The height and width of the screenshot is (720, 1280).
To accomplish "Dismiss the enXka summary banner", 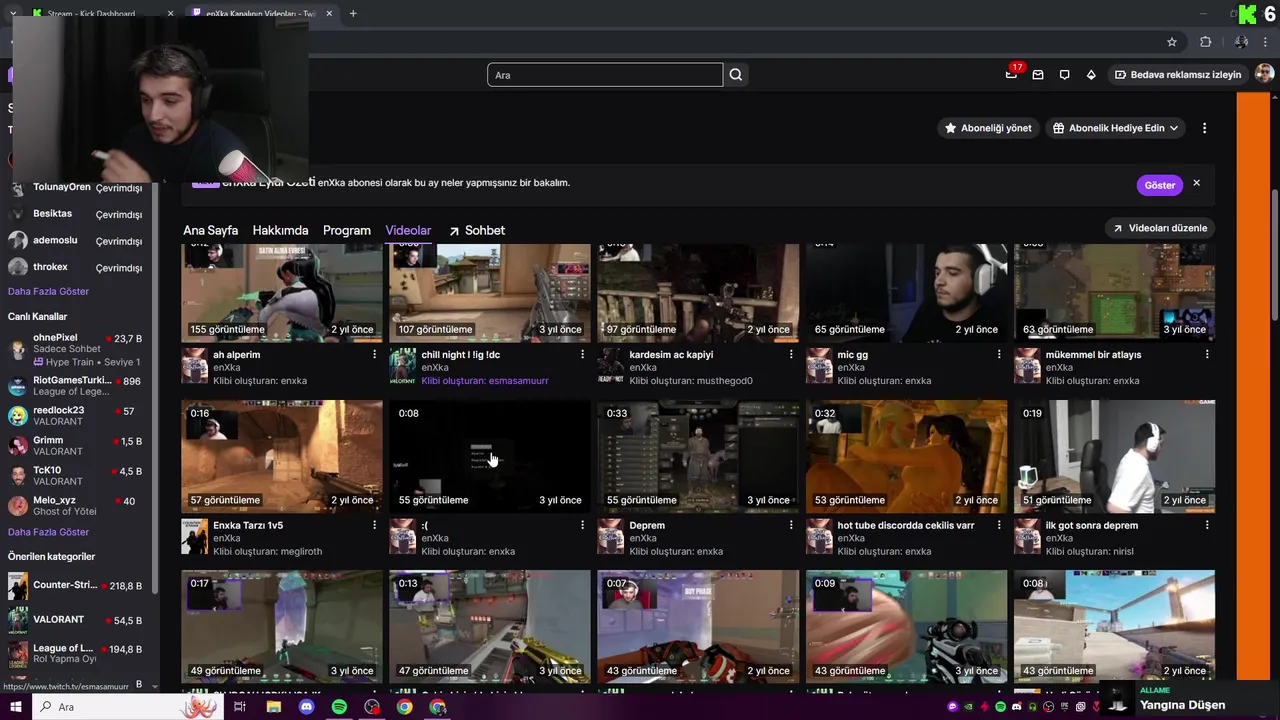I will [1196, 184].
